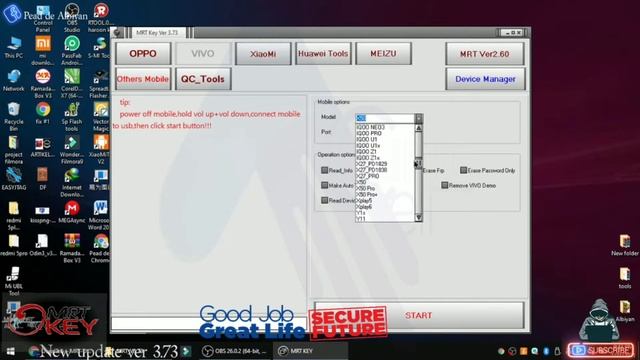Enable the Read_Info checkbox
The width and height of the screenshot is (640, 360).
click(324, 170)
